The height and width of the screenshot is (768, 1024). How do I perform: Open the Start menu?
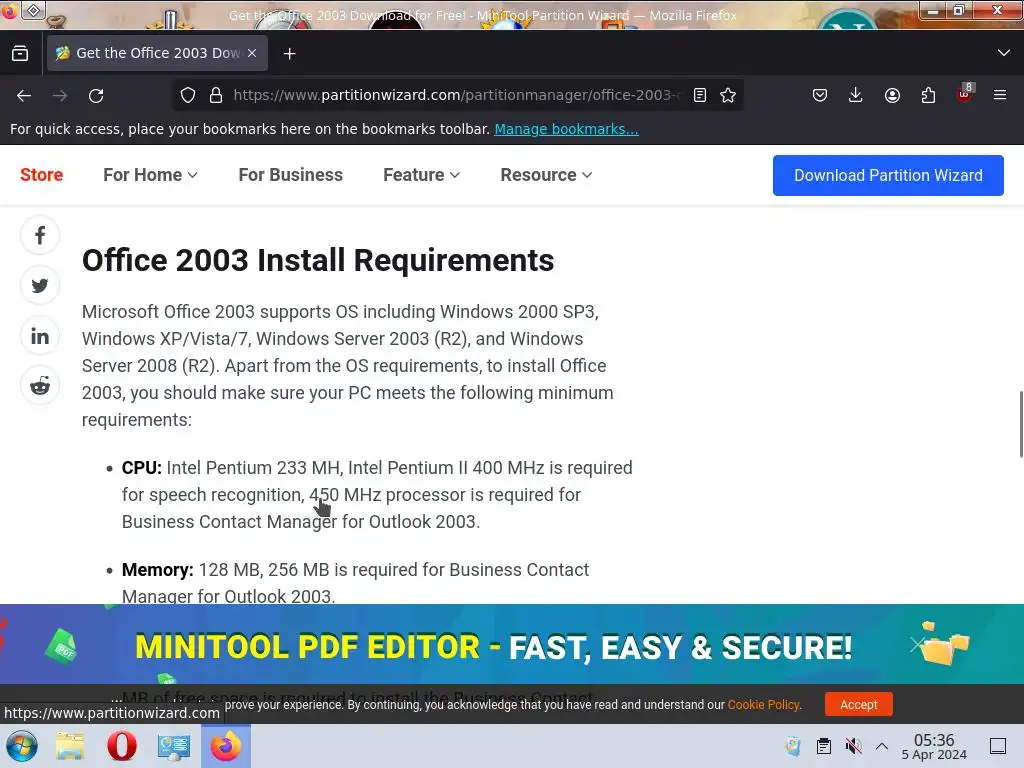point(22,746)
